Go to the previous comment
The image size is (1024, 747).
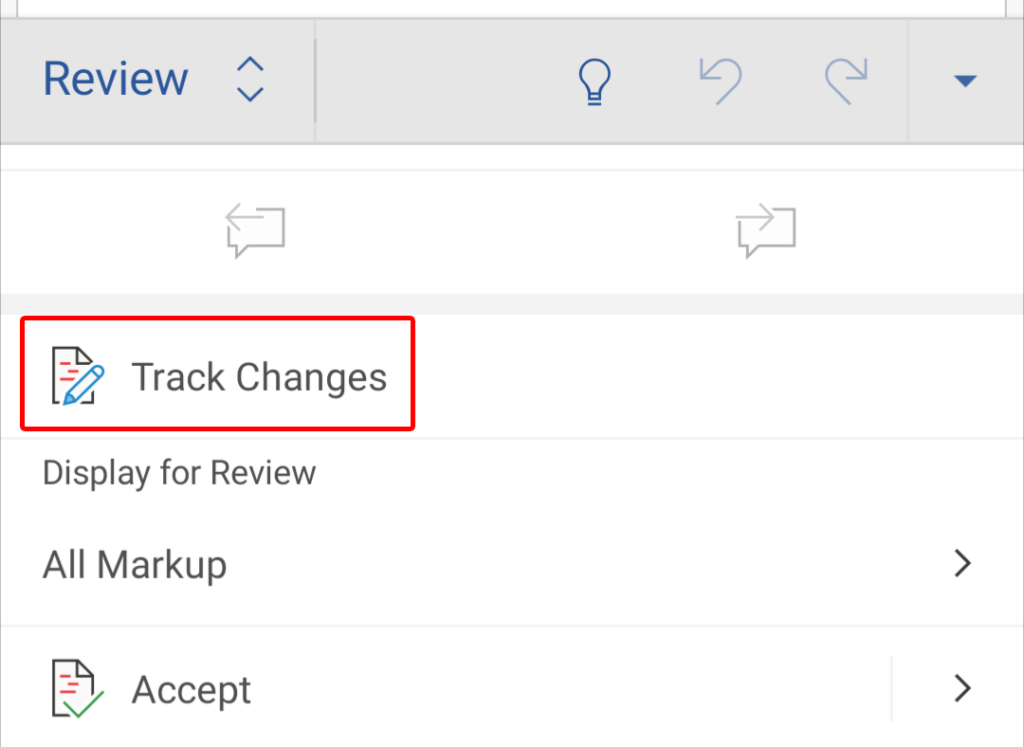pyautogui.click(x=256, y=231)
